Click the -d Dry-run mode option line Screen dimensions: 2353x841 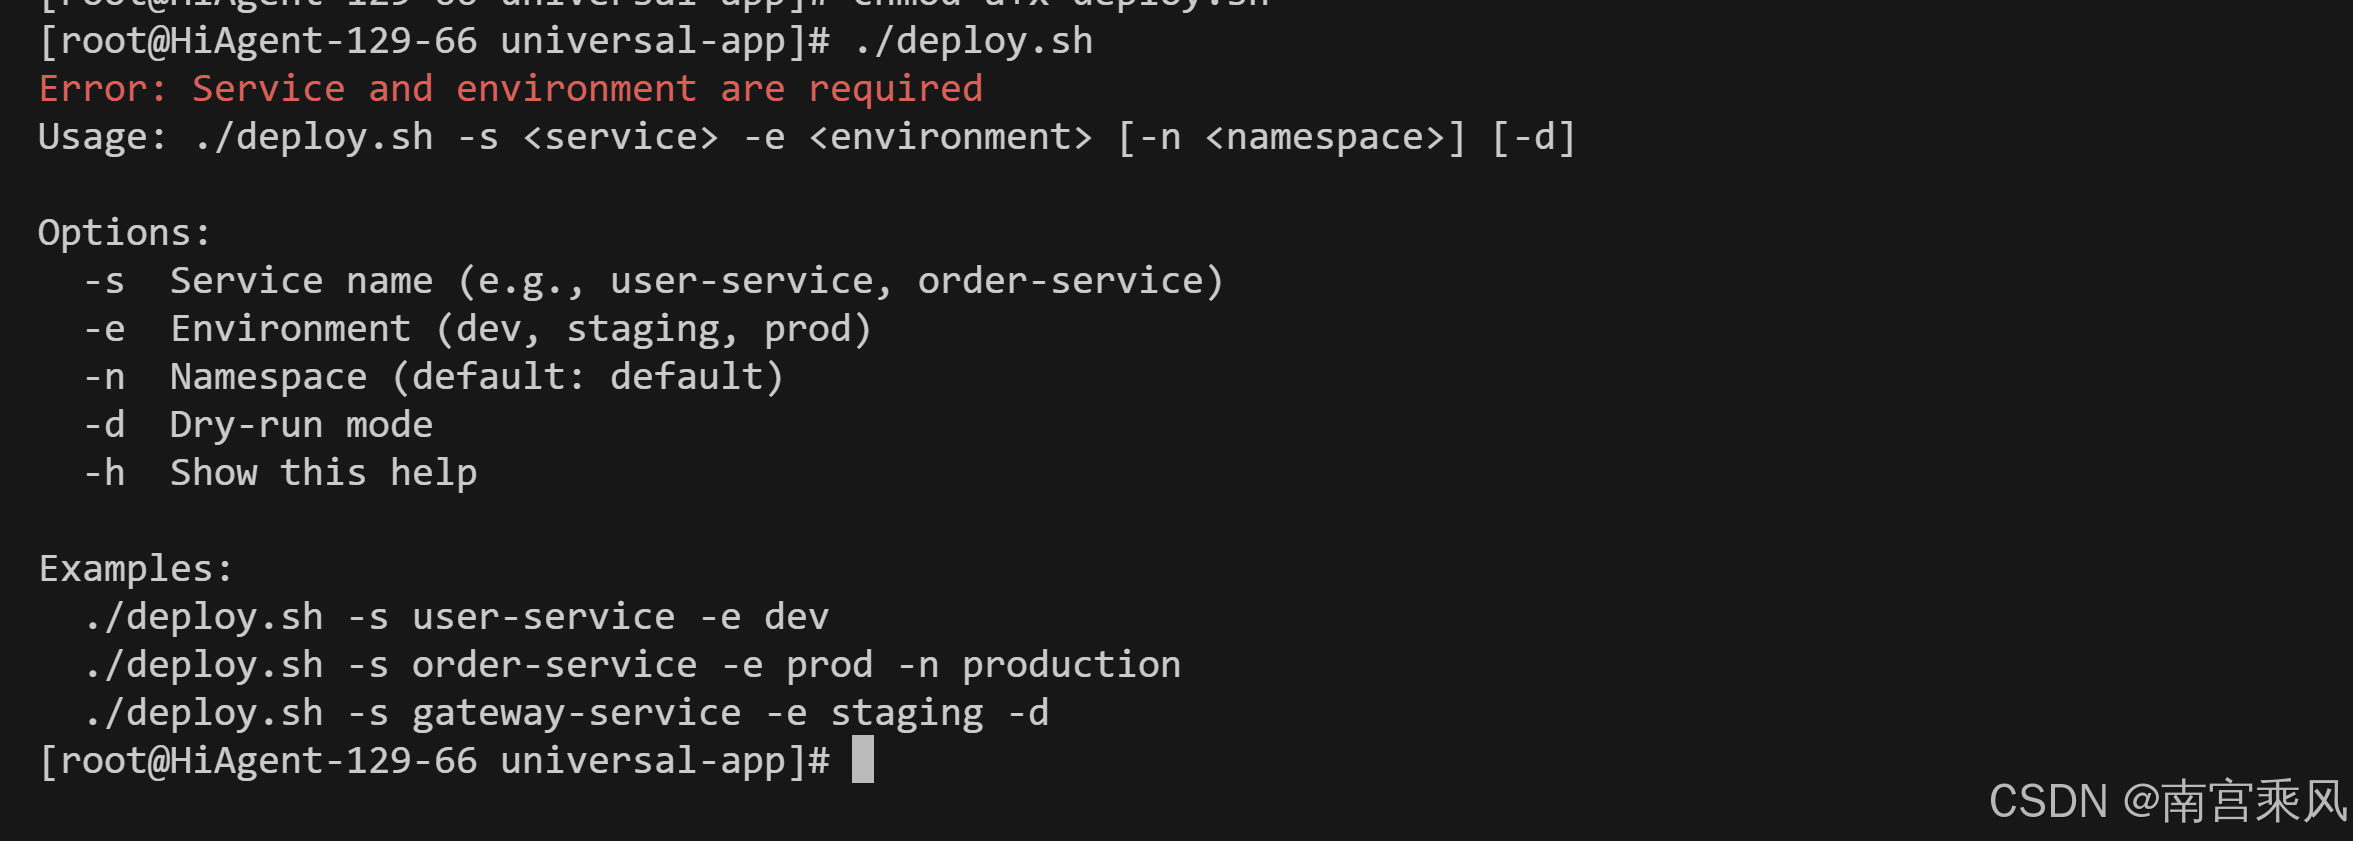[258, 425]
